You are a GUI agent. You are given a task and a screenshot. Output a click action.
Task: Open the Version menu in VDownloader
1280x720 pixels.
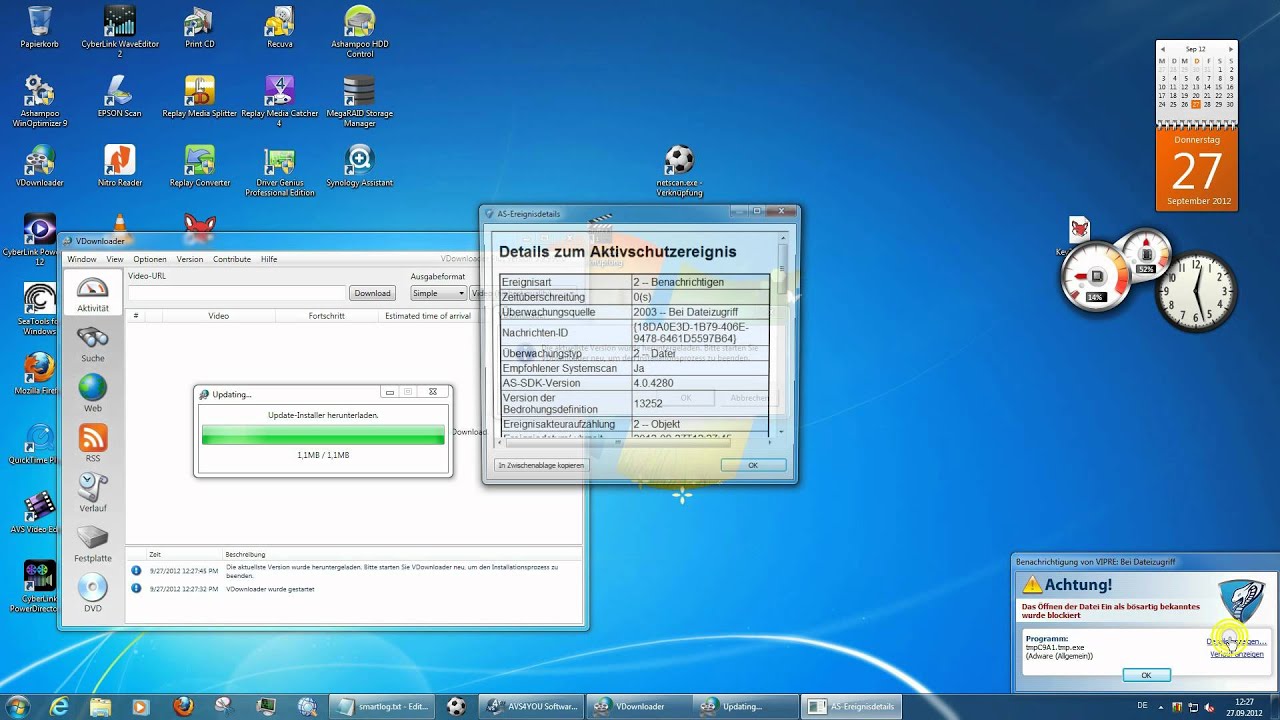click(190, 259)
